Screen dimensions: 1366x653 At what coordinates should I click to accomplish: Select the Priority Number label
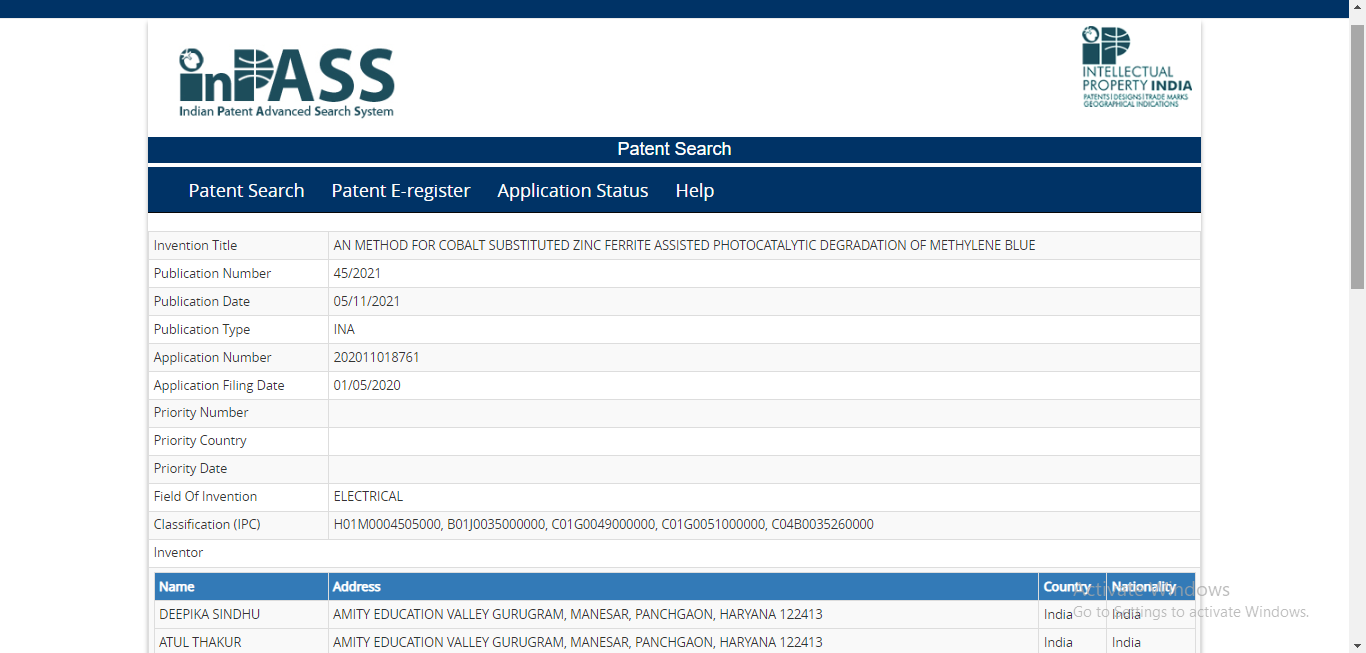pyautogui.click(x=201, y=412)
